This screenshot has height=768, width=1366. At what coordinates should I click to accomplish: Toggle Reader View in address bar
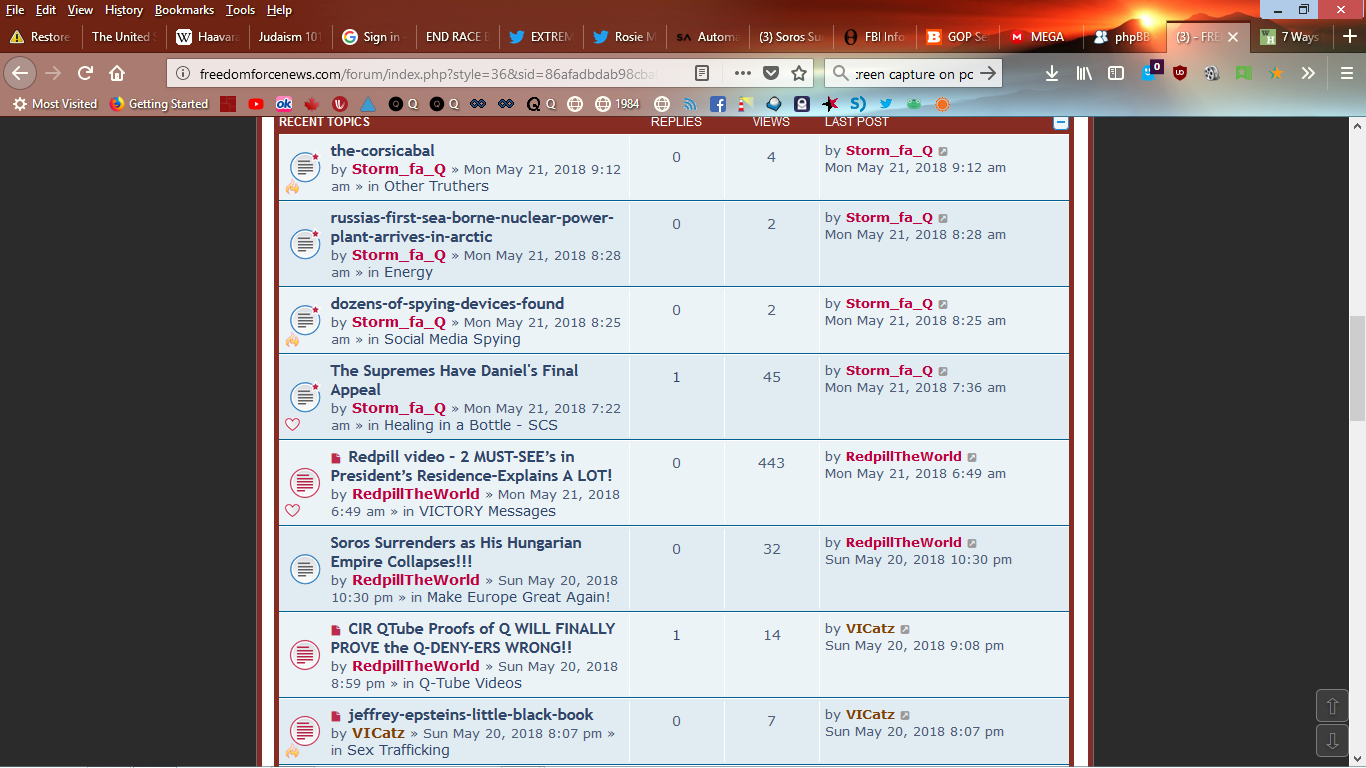[703, 73]
